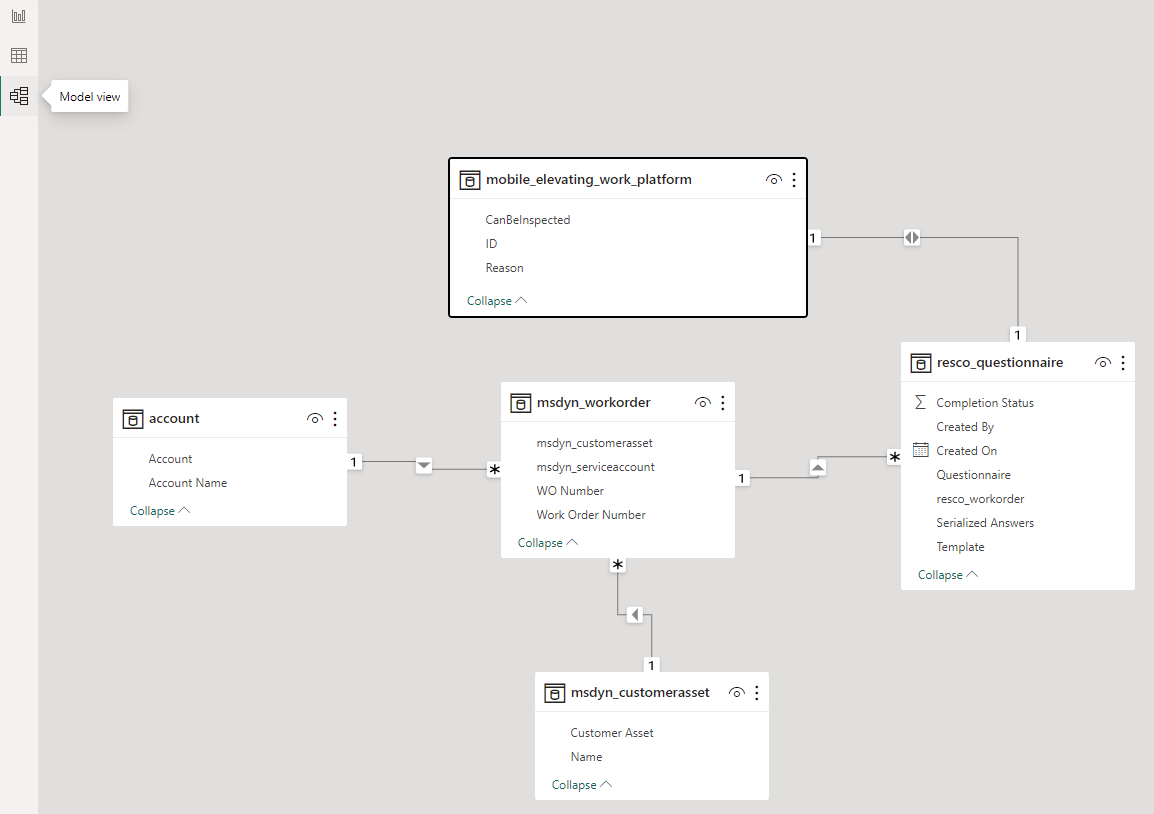
Task: Click the msdyn_workorder table header
Action: 593,403
